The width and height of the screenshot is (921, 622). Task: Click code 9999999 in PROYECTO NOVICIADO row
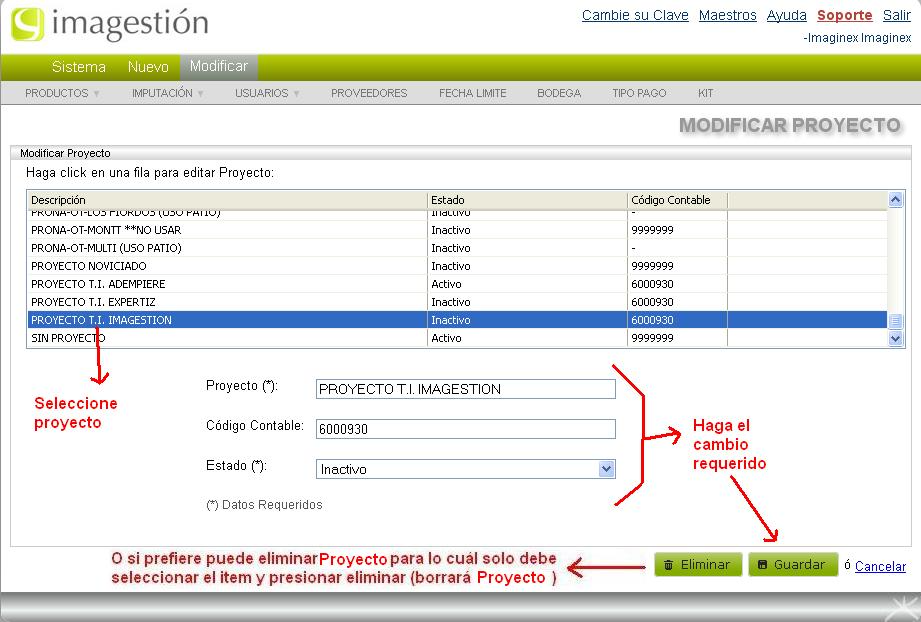pyautogui.click(x=652, y=266)
